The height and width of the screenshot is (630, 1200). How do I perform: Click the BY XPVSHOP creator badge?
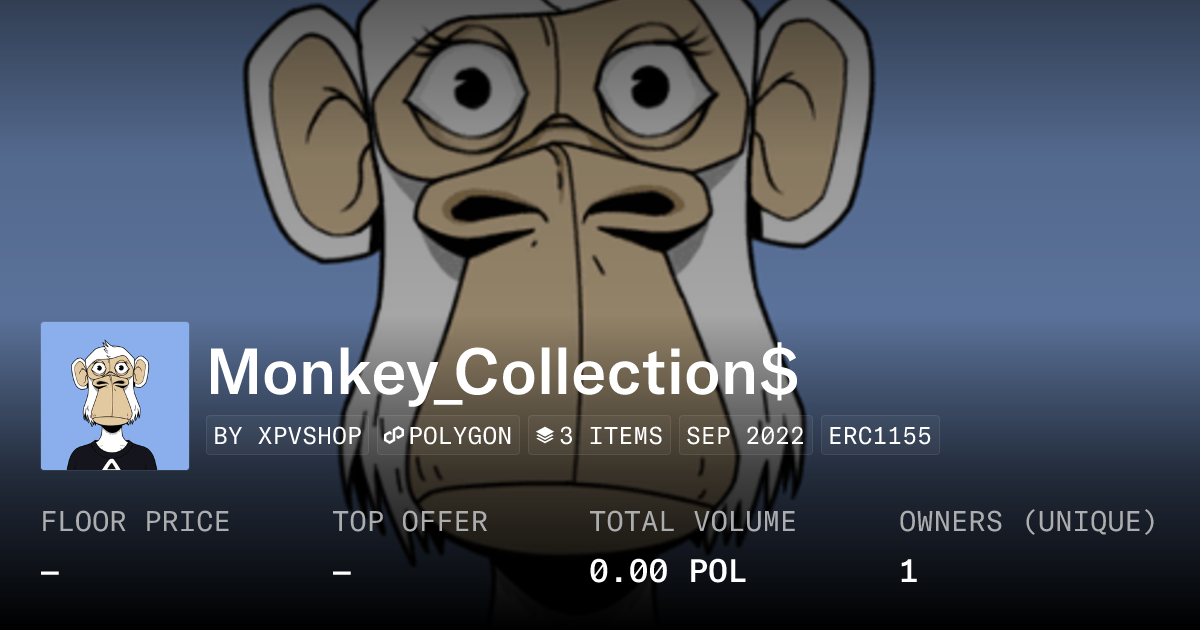click(287, 436)
